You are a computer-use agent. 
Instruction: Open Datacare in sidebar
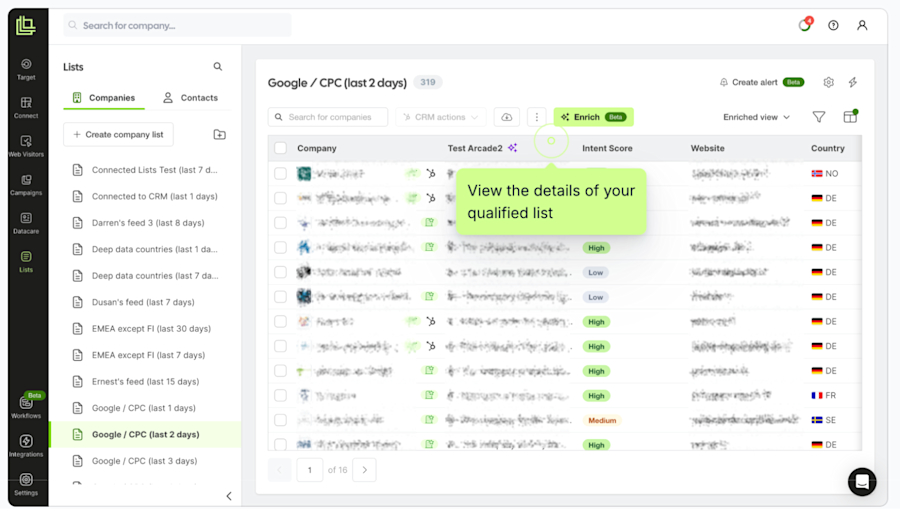point(26,223)
